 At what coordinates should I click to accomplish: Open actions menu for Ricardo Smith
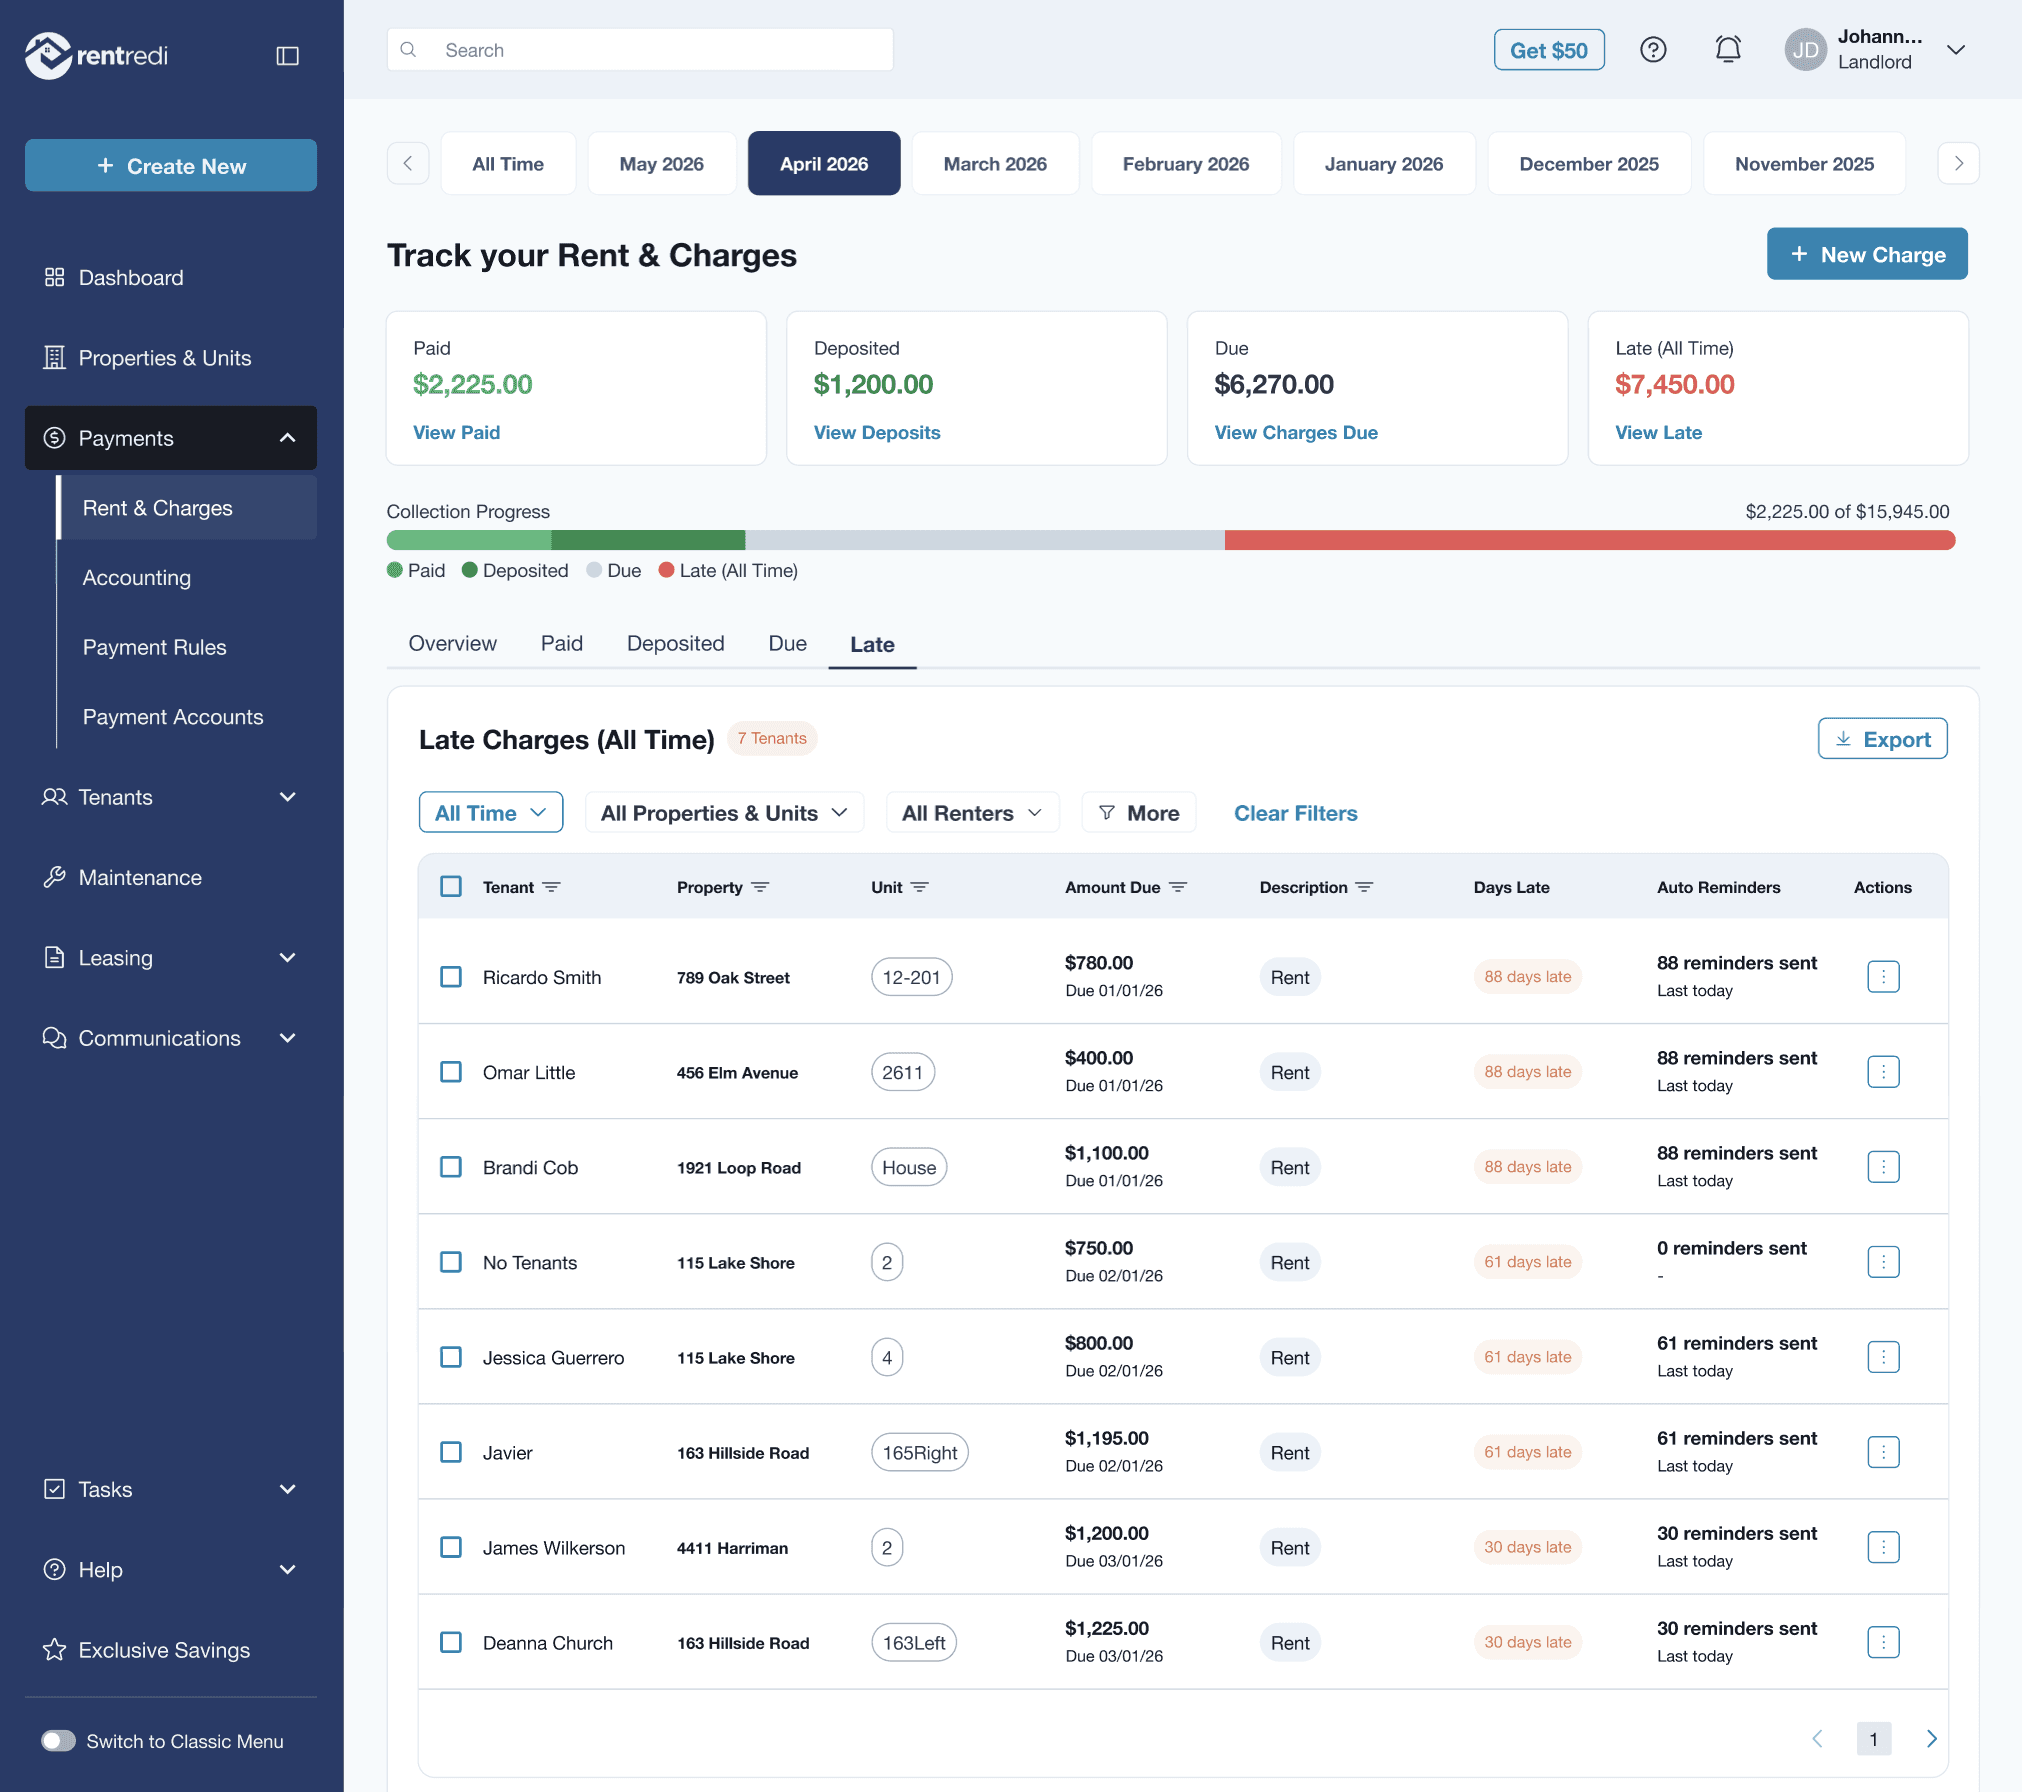click(x=1882, y=976)
